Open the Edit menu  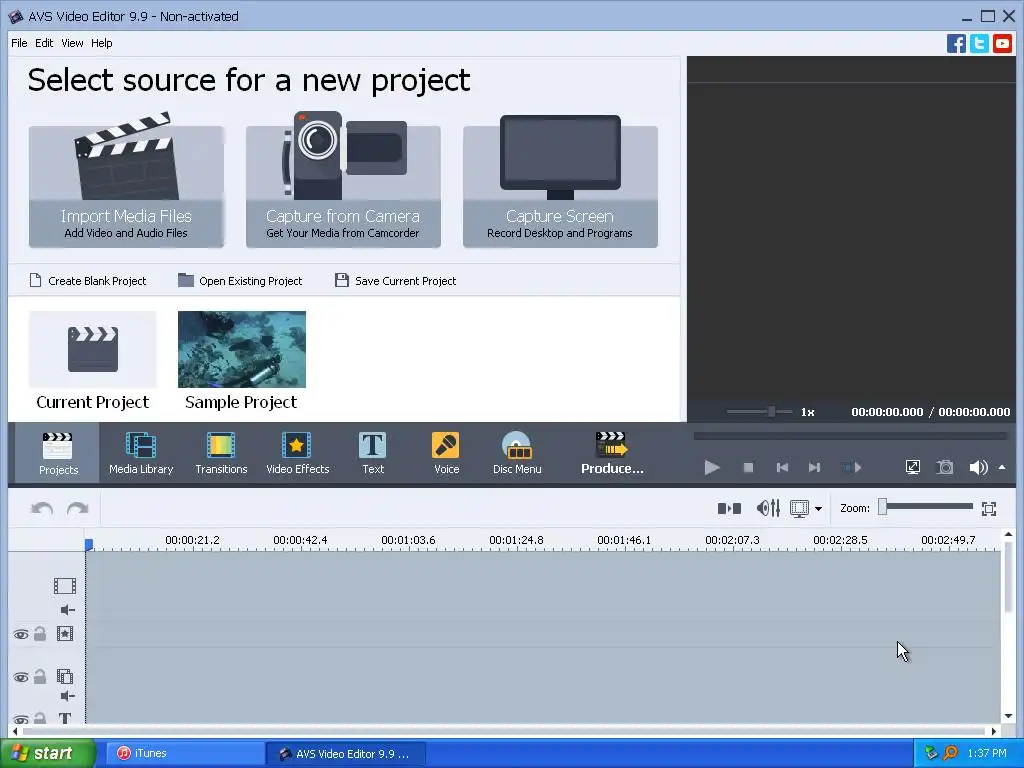click(44, 43)
